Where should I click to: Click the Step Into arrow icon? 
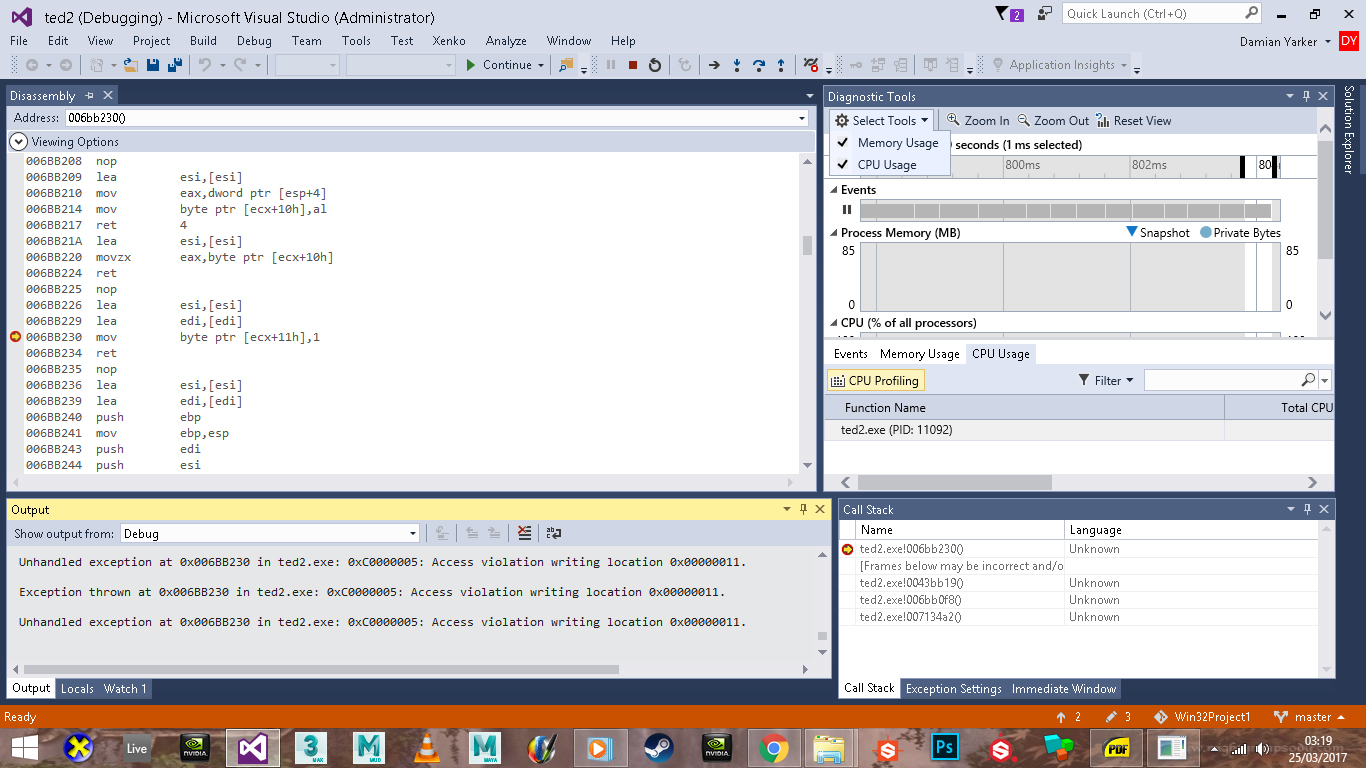click(x=737, y=65)
